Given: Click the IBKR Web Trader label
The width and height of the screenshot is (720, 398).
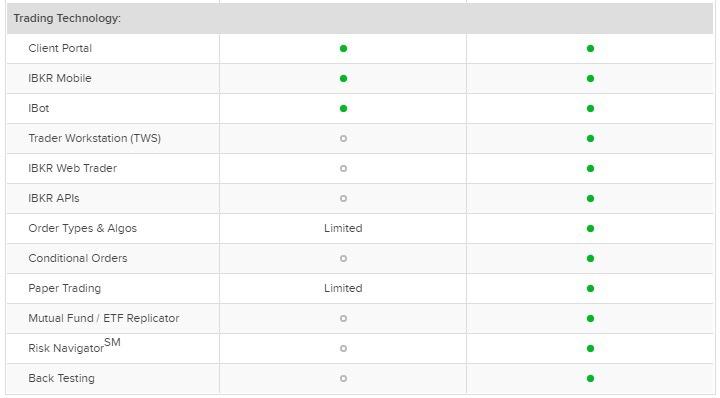Looking at the screenshot, I should [73, 168].
